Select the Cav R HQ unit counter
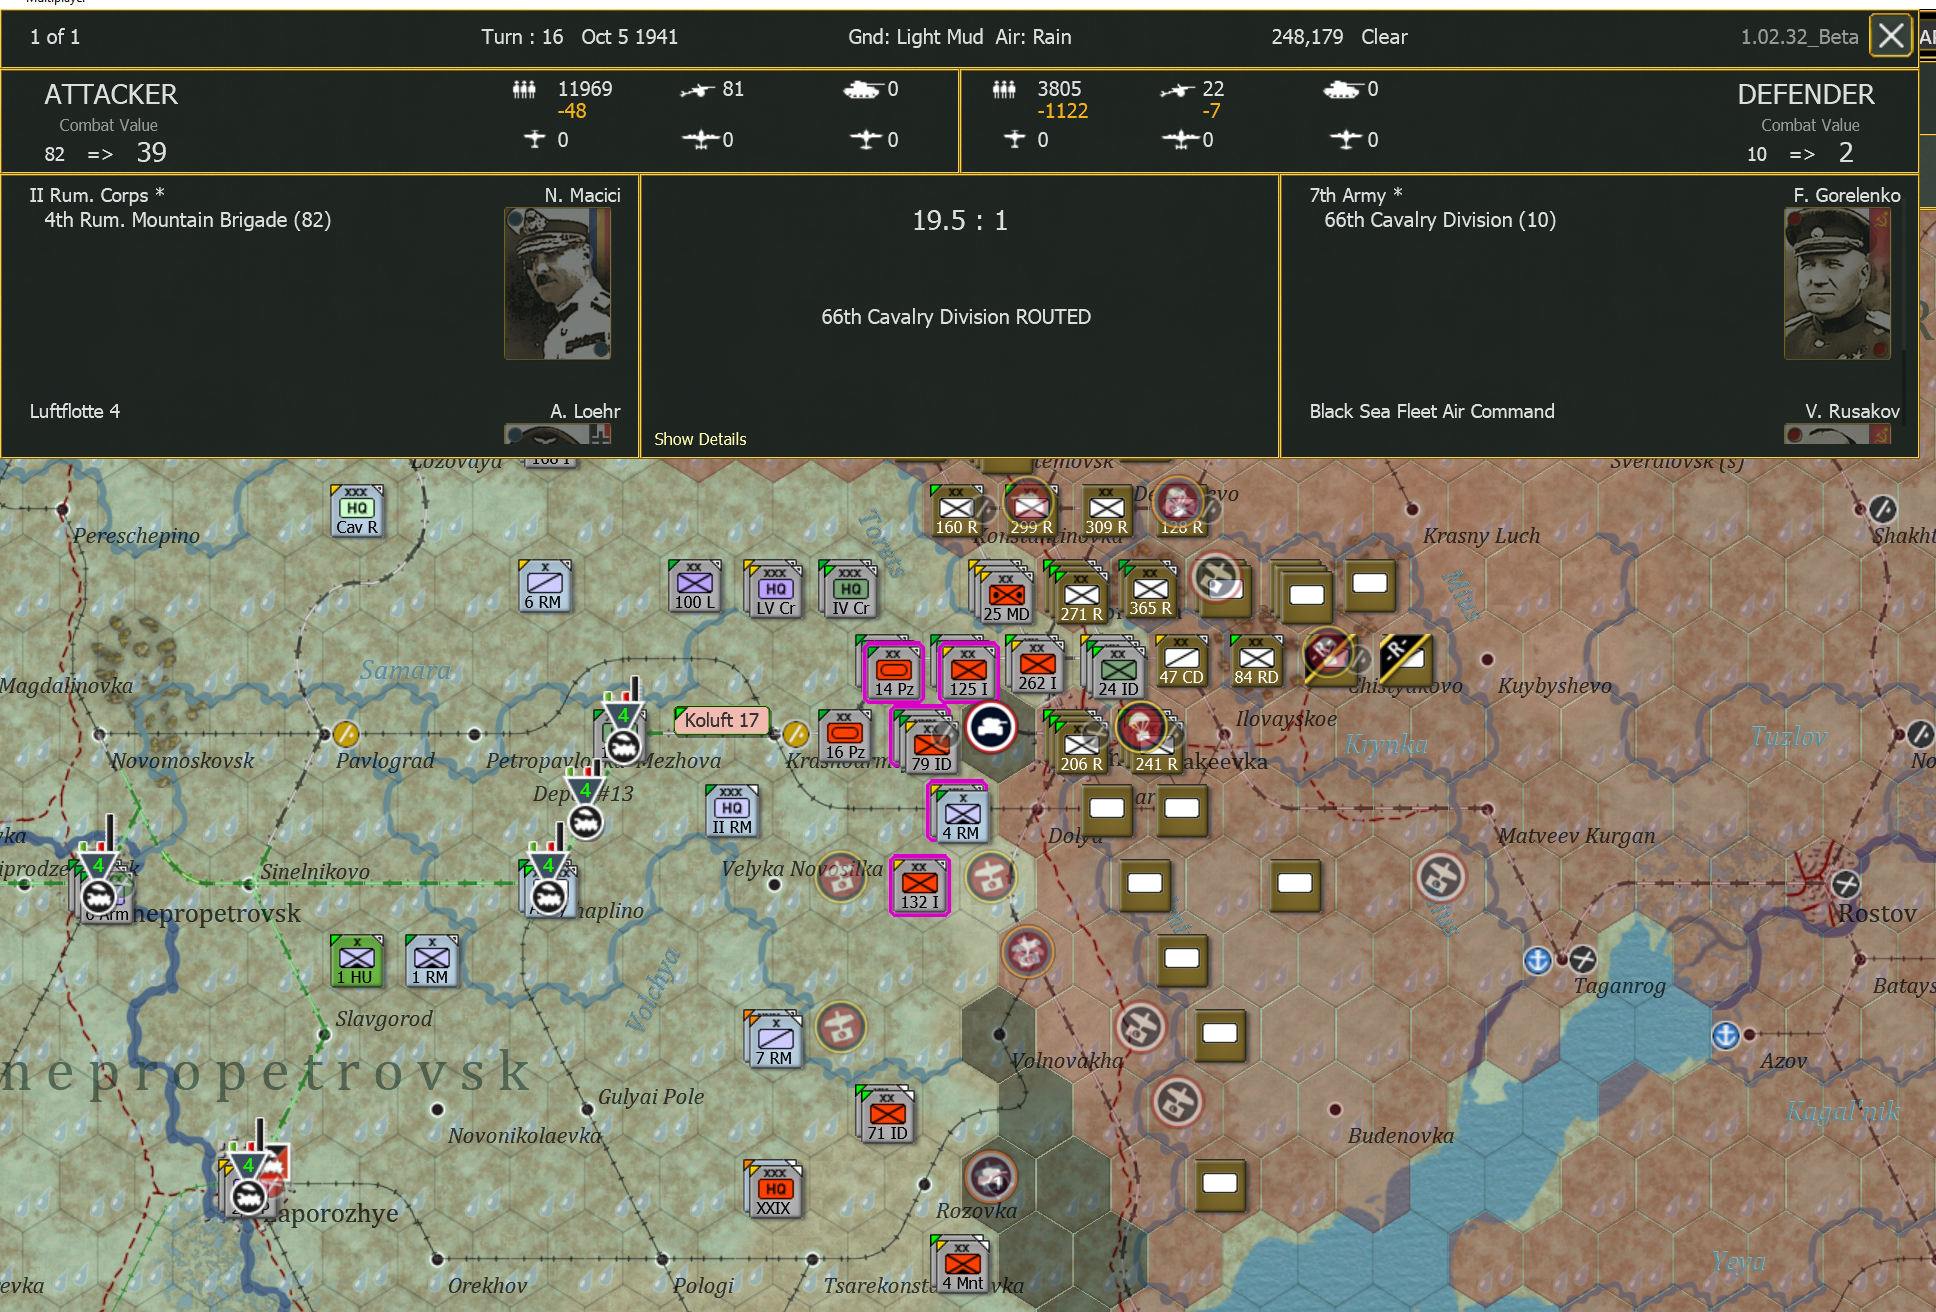The image size is (1936, 1312). 357,511
